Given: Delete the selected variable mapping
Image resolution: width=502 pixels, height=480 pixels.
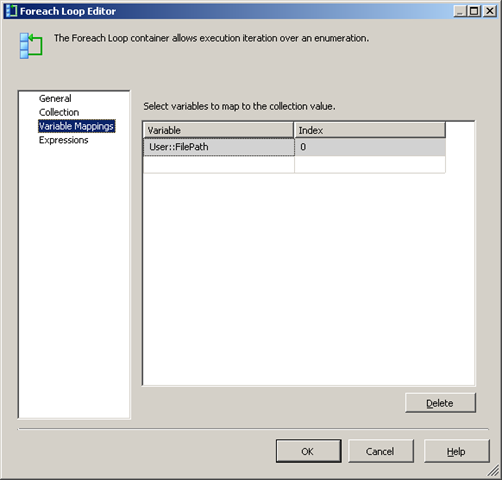Looking at the screenshot, I should [440, 403].
